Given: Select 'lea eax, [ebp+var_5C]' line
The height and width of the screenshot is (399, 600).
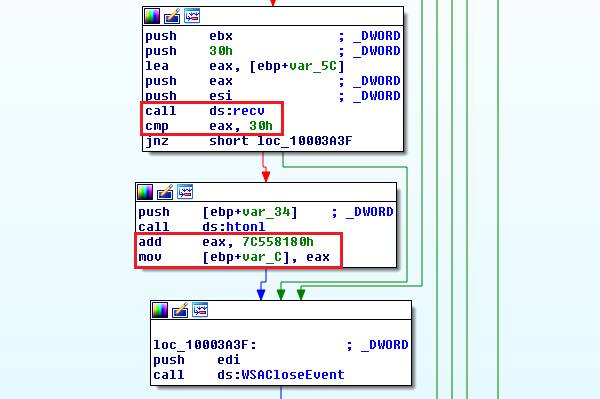Looking at the screenshot, I should coord(245,66).
